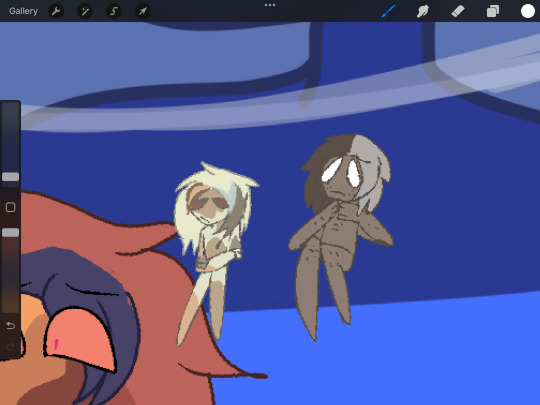Activate the Selection tool
The height and width of the screenshot is (405, 540).
pos(114,11)
